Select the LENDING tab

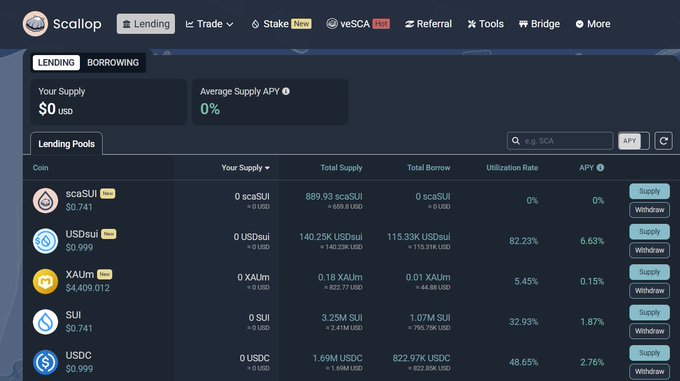[x=56, y=62]
